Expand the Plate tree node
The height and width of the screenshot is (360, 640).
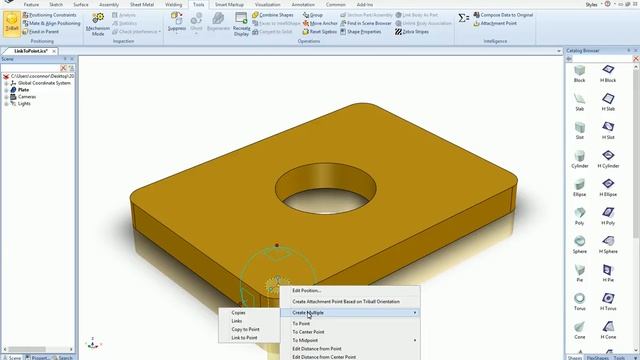point(6,90)
